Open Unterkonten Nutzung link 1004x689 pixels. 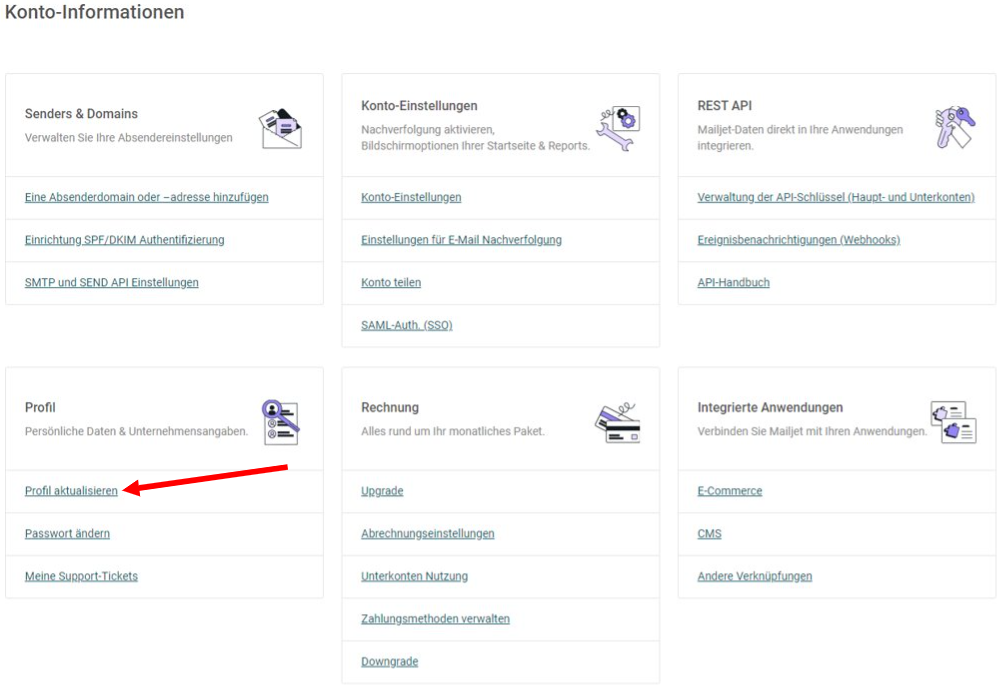pos(414,576)
